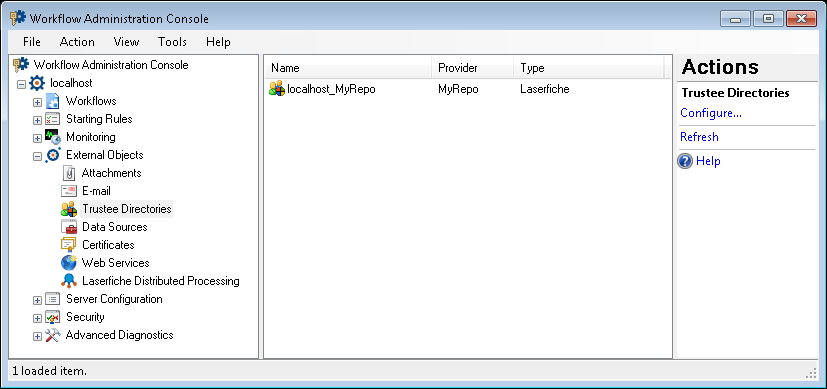This screenshot has height=389, width=827.
Task: Expand the Security tree node
Action: [37, 318]
